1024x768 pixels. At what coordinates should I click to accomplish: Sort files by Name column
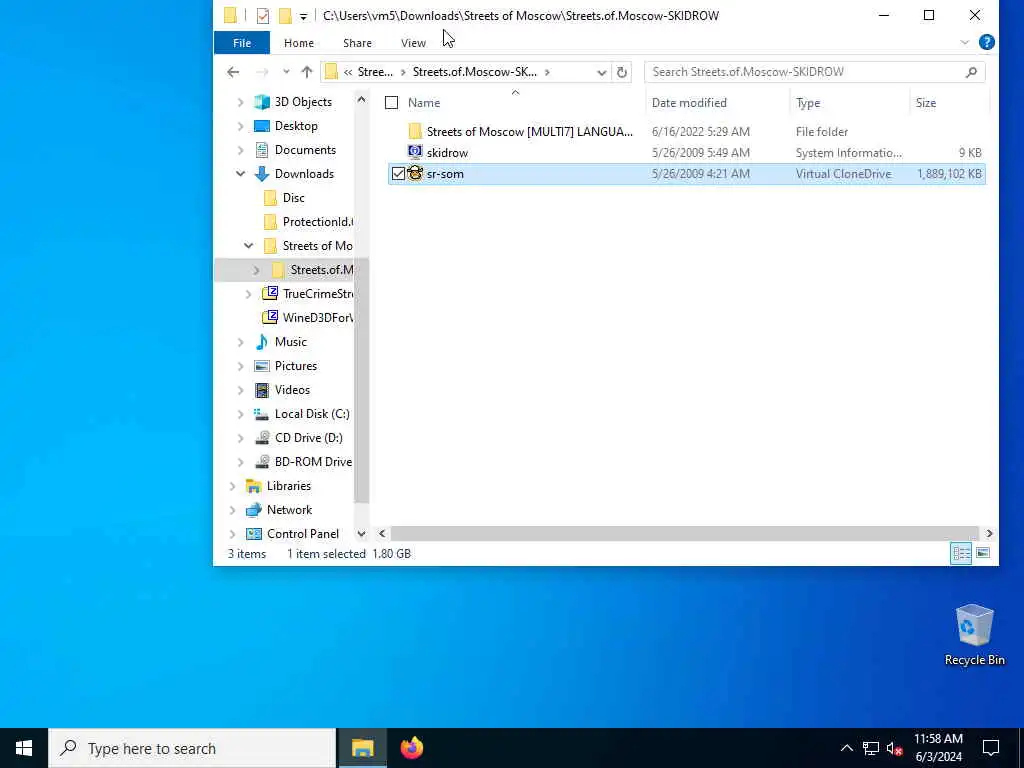(424, 103)
